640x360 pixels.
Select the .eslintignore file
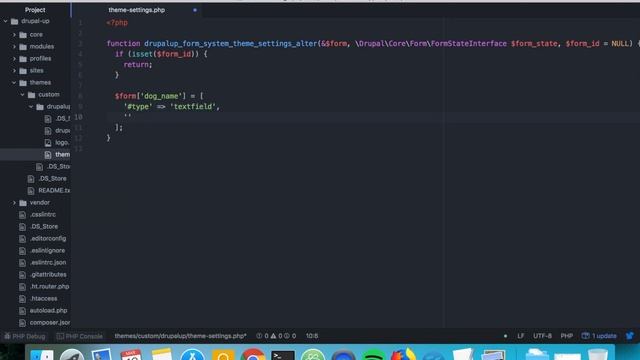coord(47,251)
